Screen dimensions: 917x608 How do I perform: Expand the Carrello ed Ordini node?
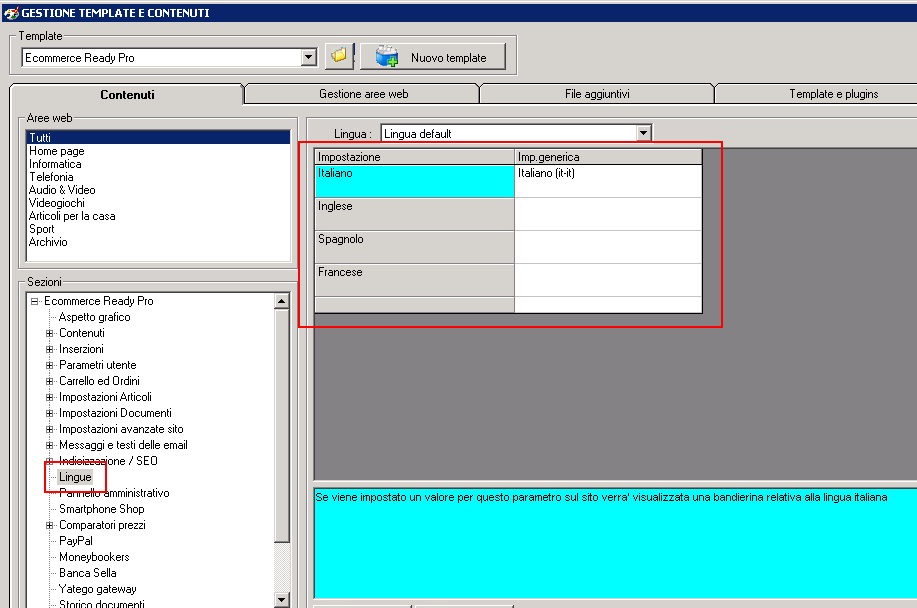pos(50,381)
